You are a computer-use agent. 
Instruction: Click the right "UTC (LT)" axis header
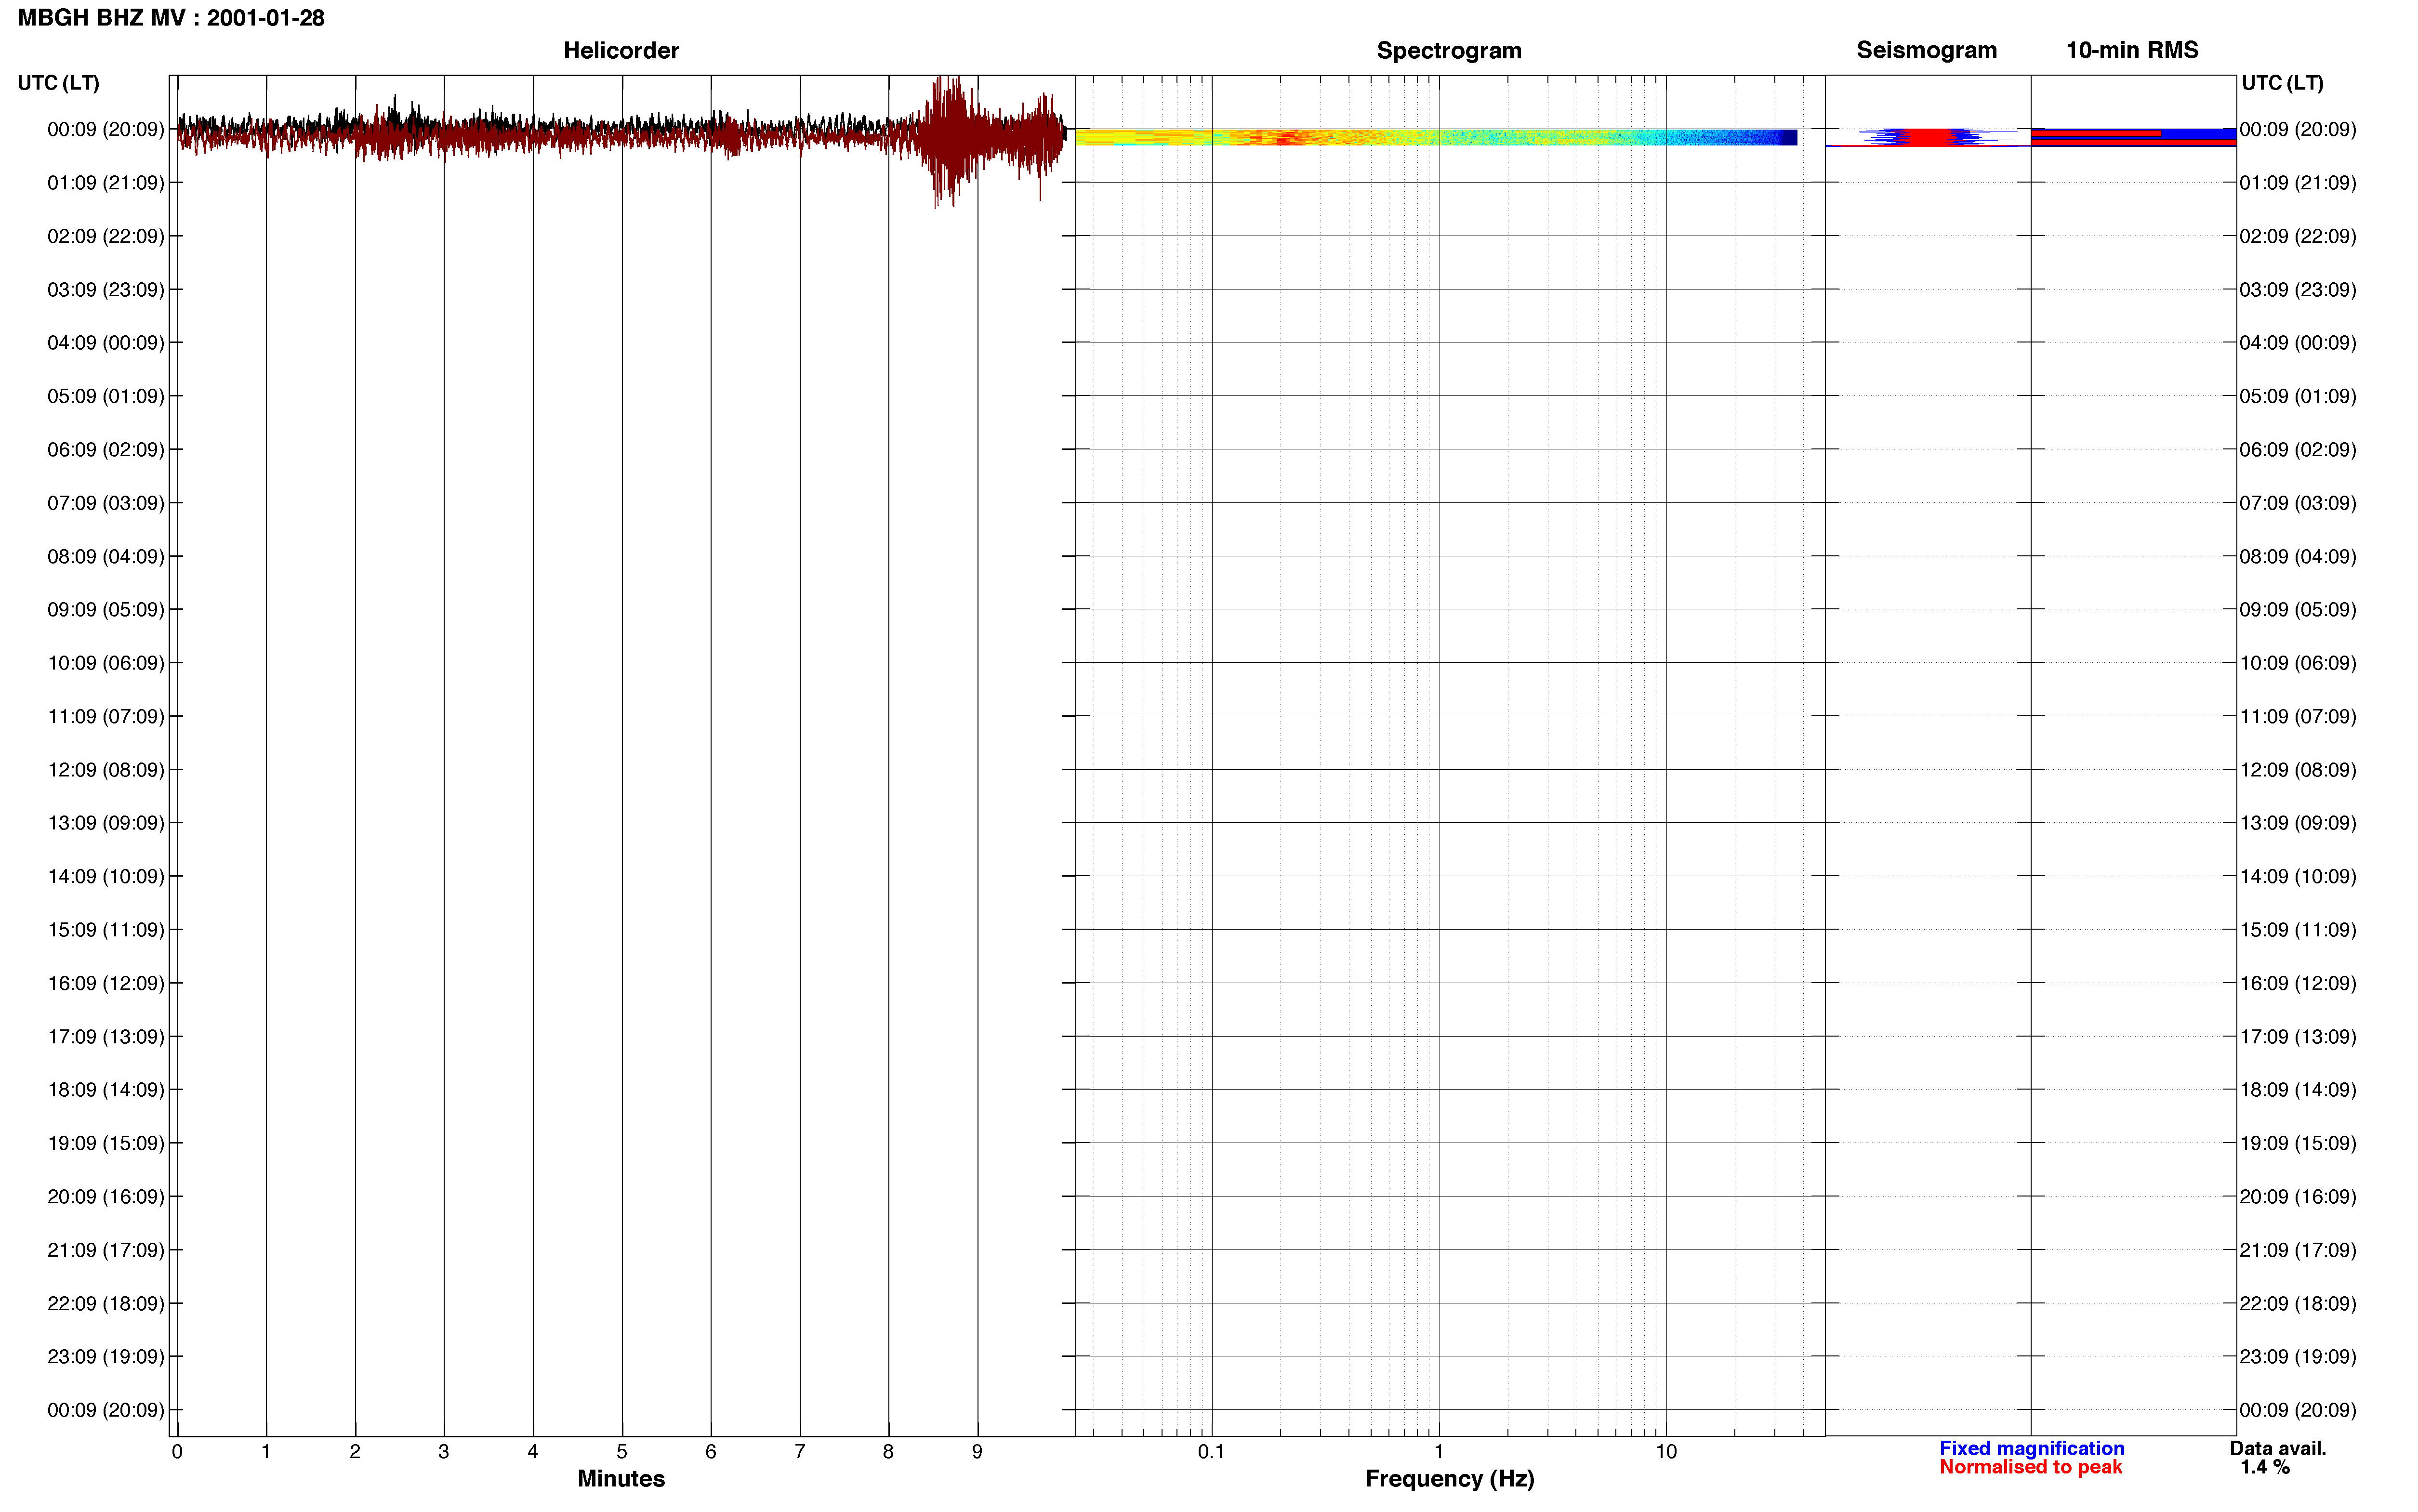pos(2282,83)
